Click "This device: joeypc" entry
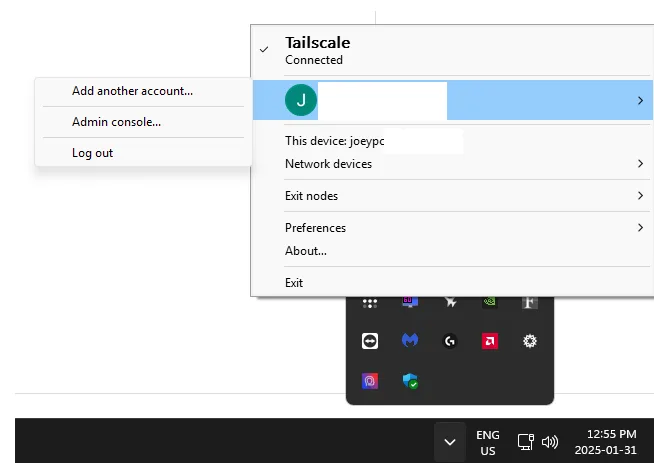 tap(452, 141)
